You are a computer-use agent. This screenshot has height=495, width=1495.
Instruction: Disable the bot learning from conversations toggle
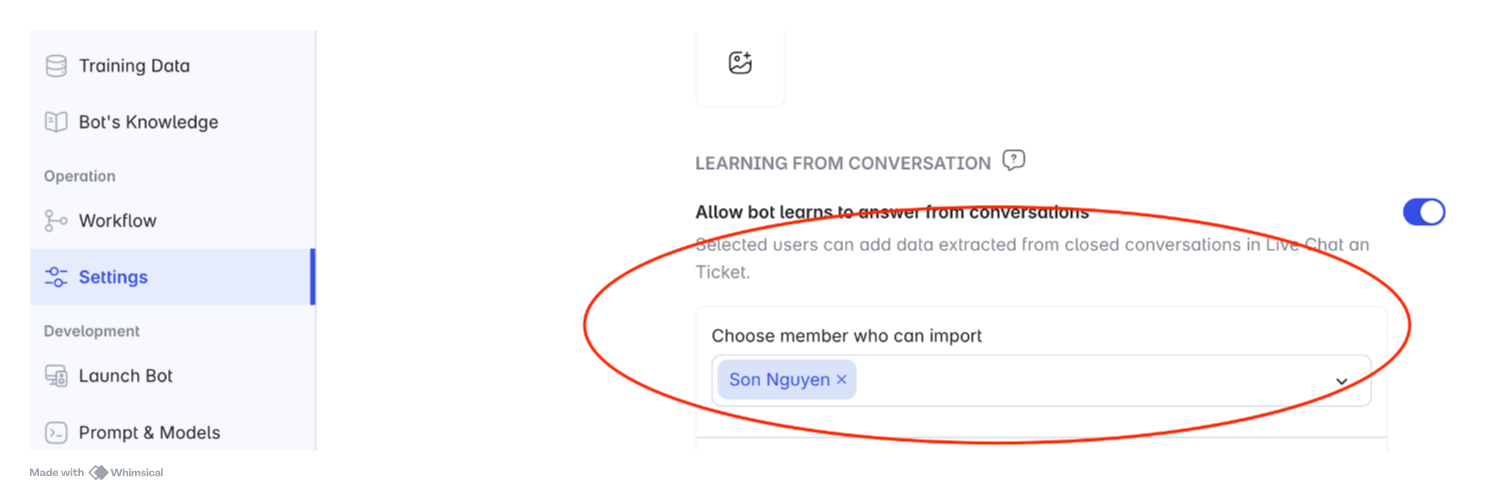point(1424,212)
